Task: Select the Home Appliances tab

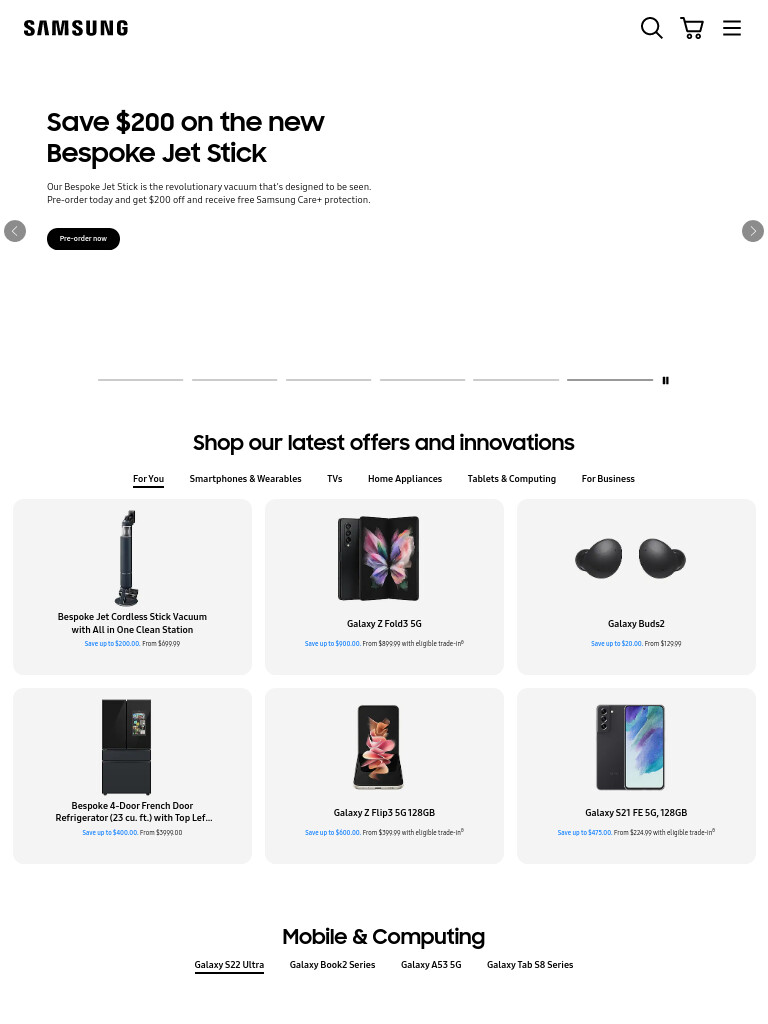Action: click(x=405, y=479)
